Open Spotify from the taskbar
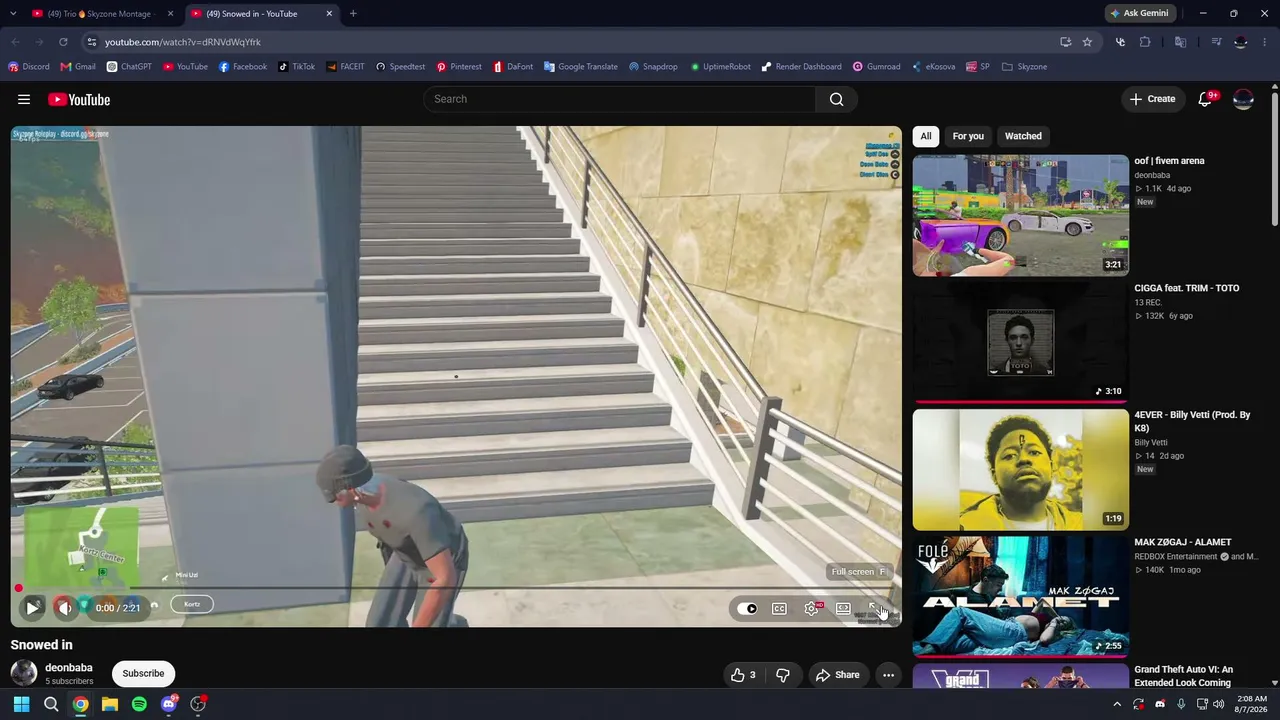1280x720 pixels. pos(139,704)
